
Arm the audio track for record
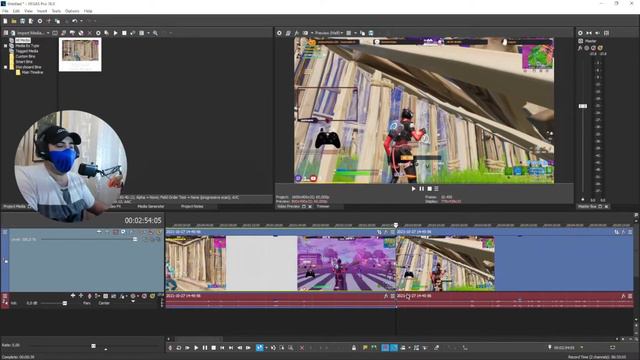point(89,296)
